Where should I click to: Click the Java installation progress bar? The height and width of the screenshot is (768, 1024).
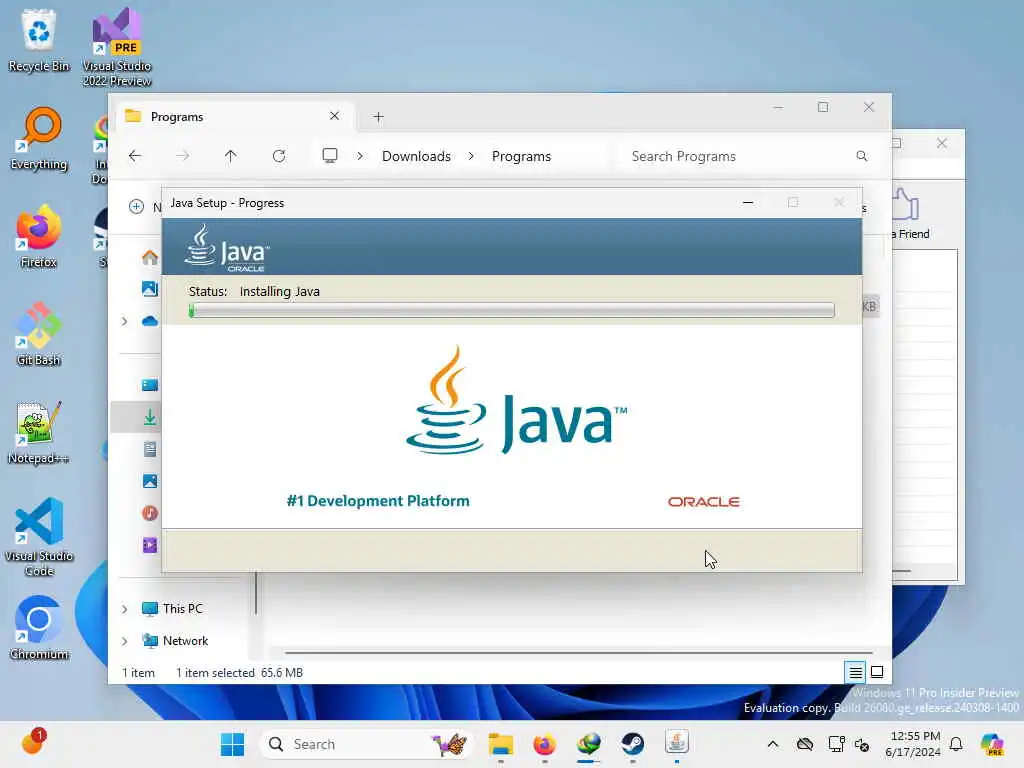pyautogui.click(x=511, y=310)
